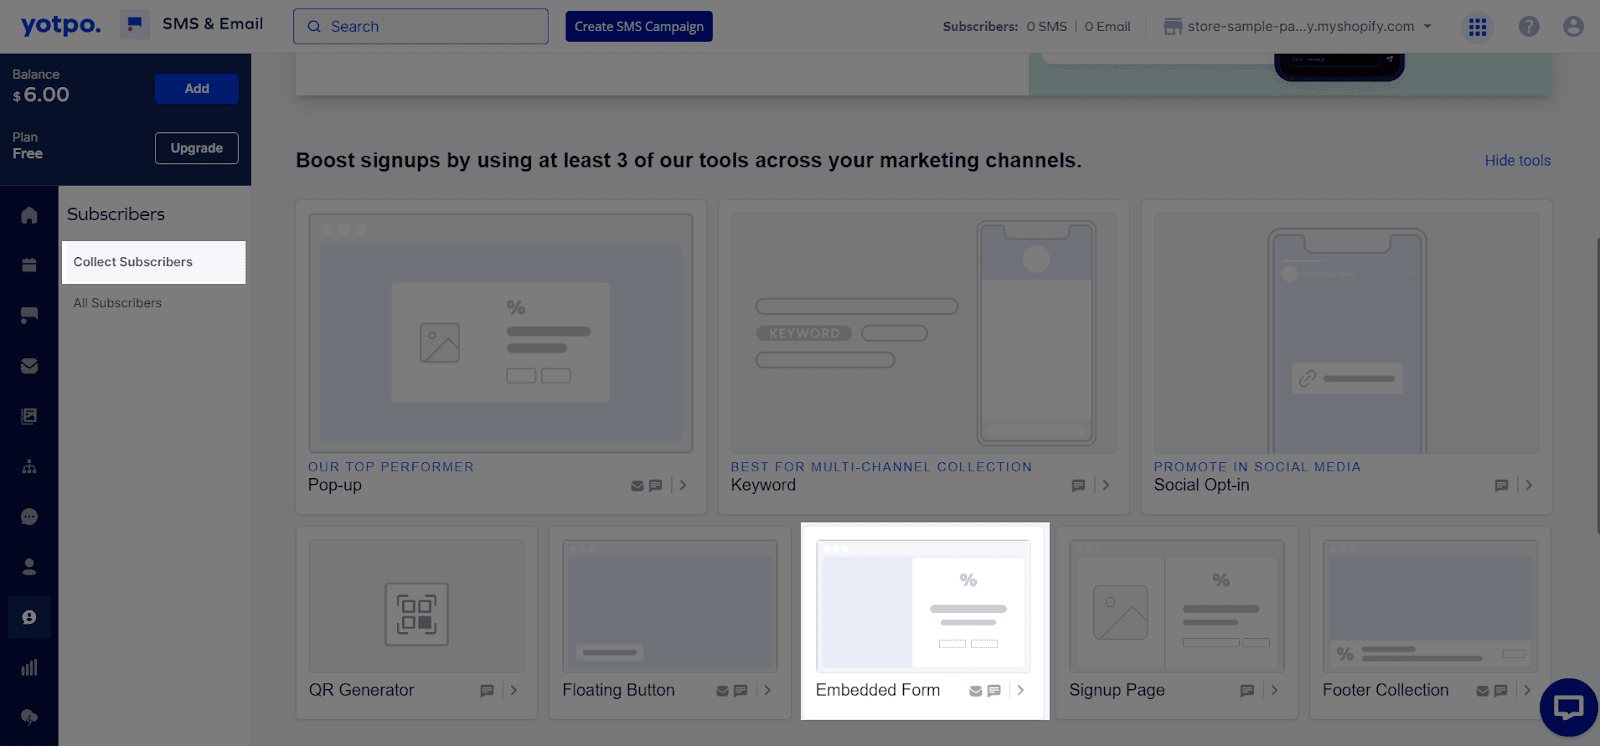Select Collect Subscribers in the submenu
Viewport: 1600px width, 746px height.
pos(153,262)
